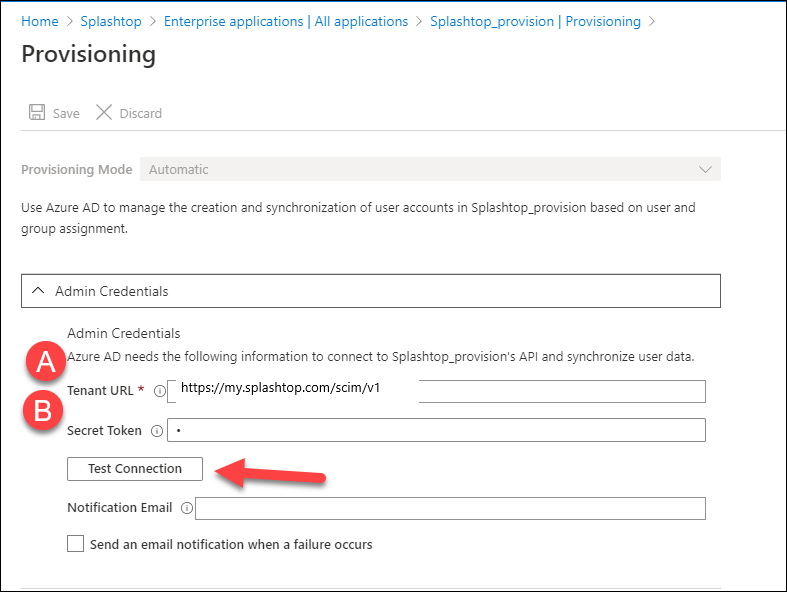Click the Notification Email info icon

coord(187,508)
